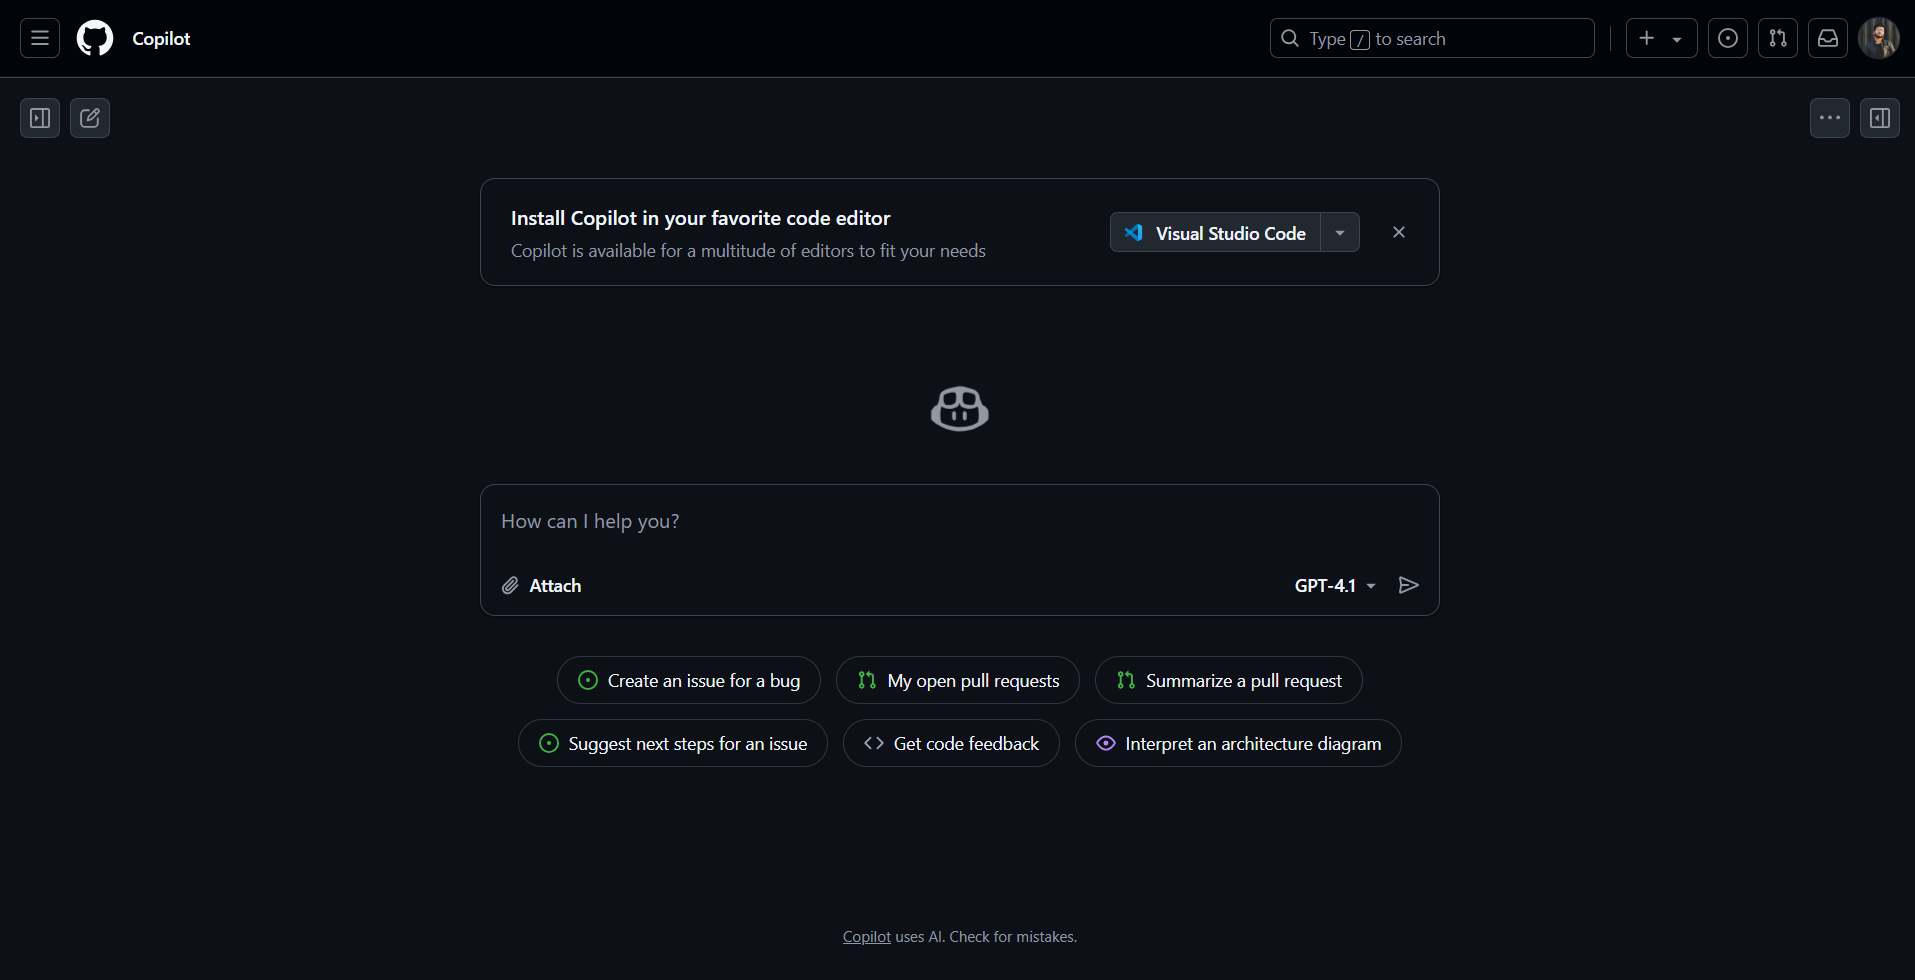The image size is (1915, 980).
Task: Choose 'Summarize a pull request' suggestion
Action: [x=1229, y=680]
